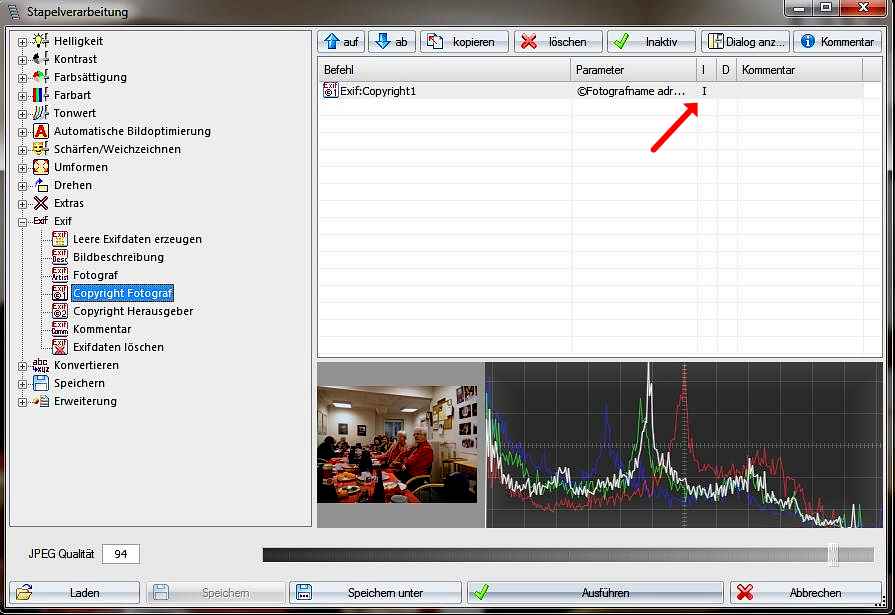Click the Copyright Herausgeber icon
Viewport: 895px width, 615px height.
point(60,311)
